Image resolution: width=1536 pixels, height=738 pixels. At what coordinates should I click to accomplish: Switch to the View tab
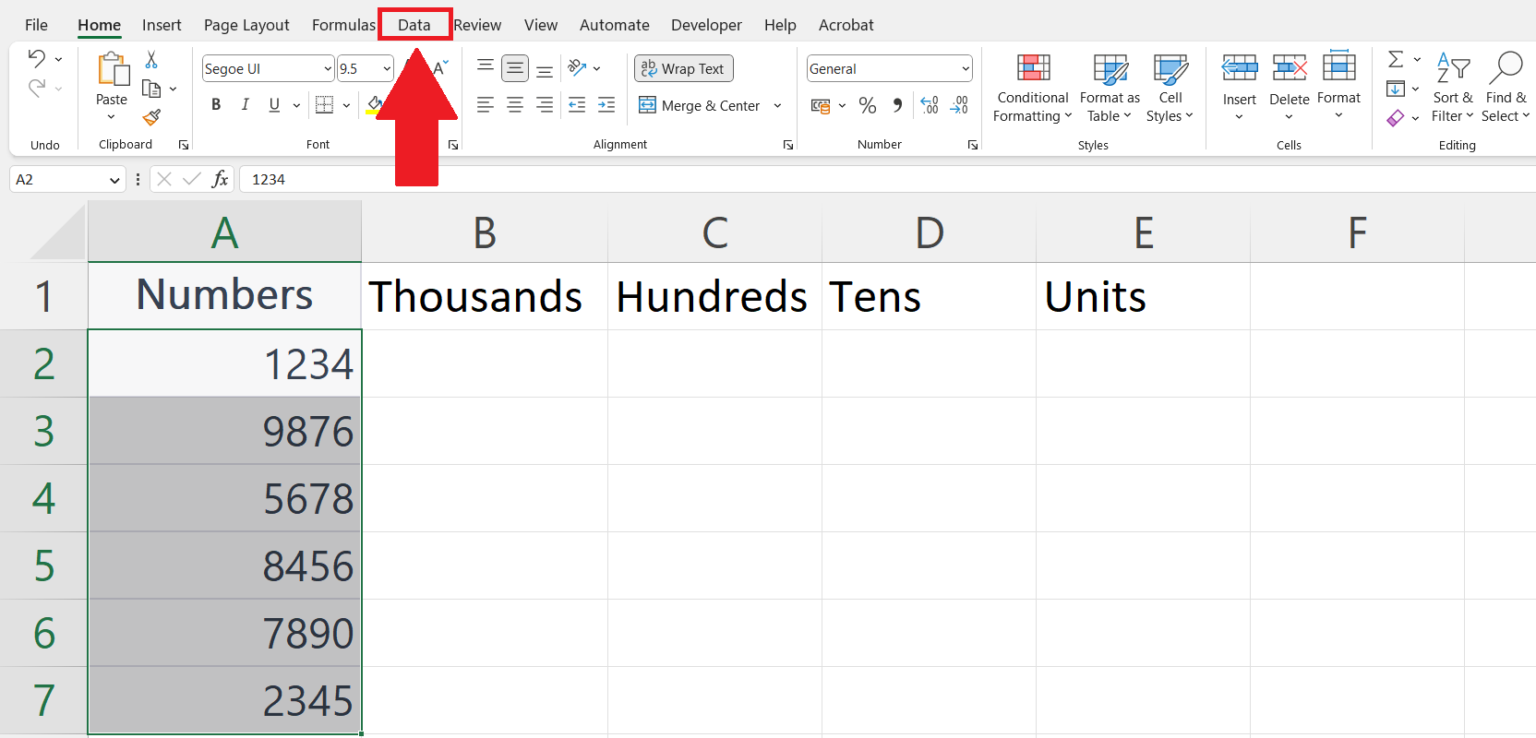pos(541,25)
